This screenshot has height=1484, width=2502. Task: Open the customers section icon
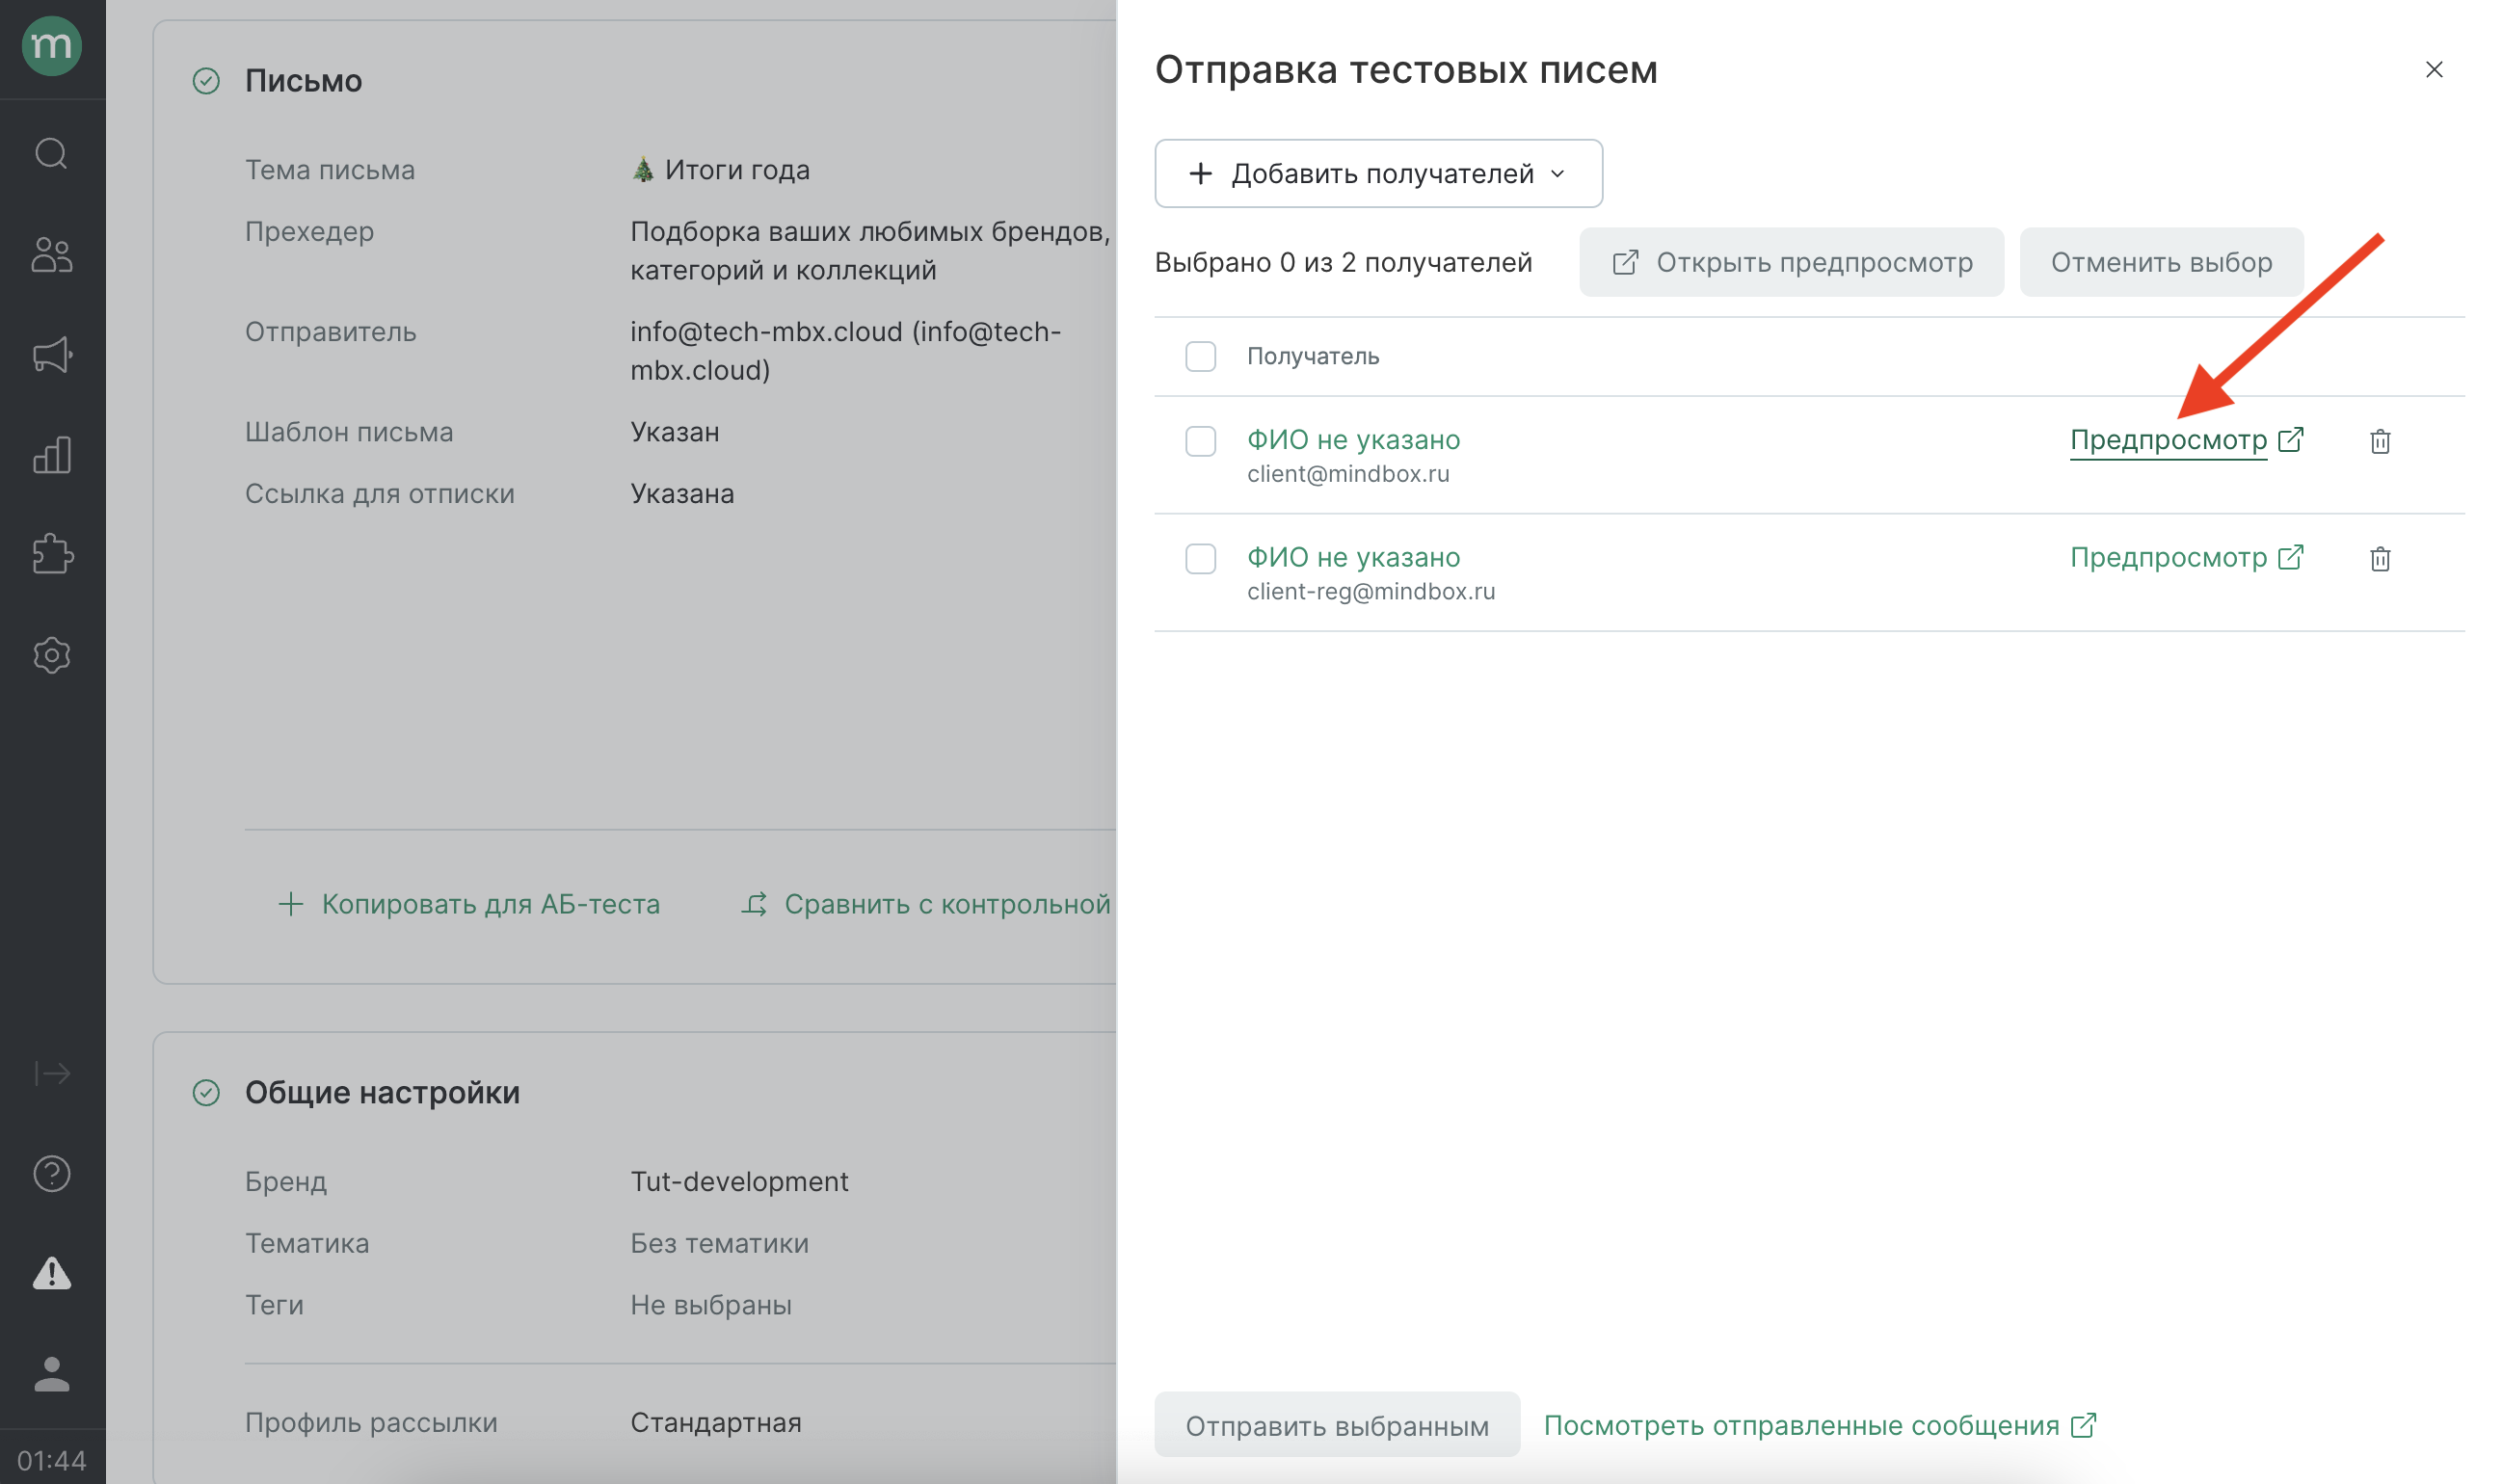[x=52, y=255]
